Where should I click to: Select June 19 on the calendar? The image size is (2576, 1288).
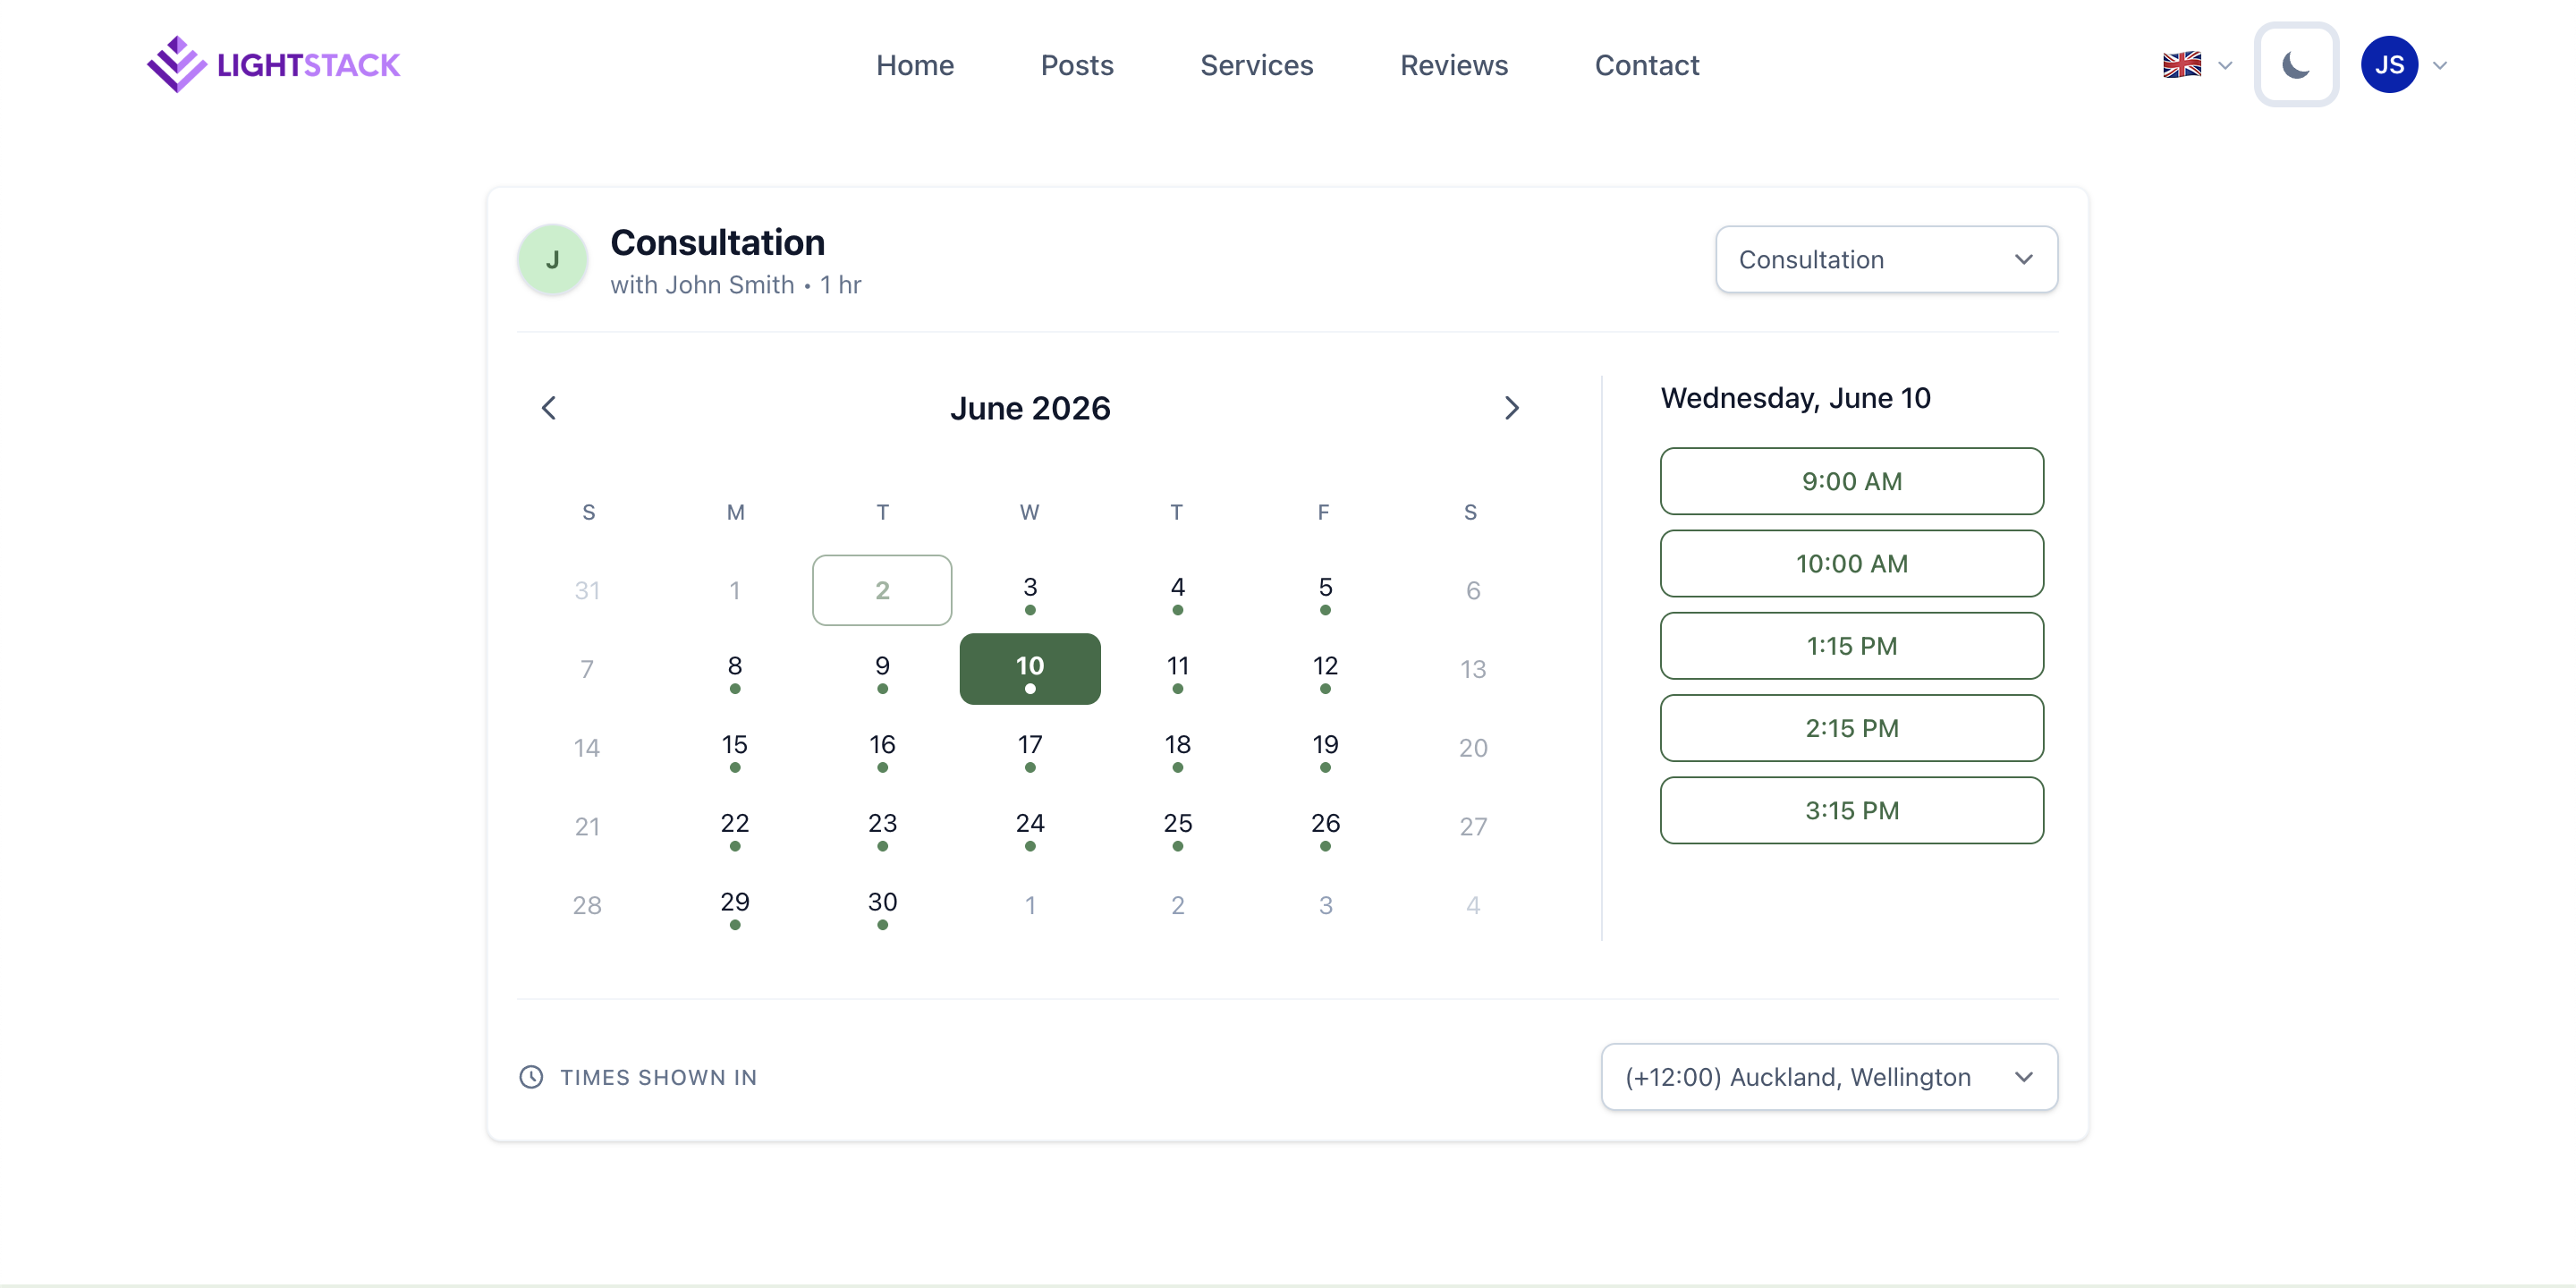coord(1325,748)
